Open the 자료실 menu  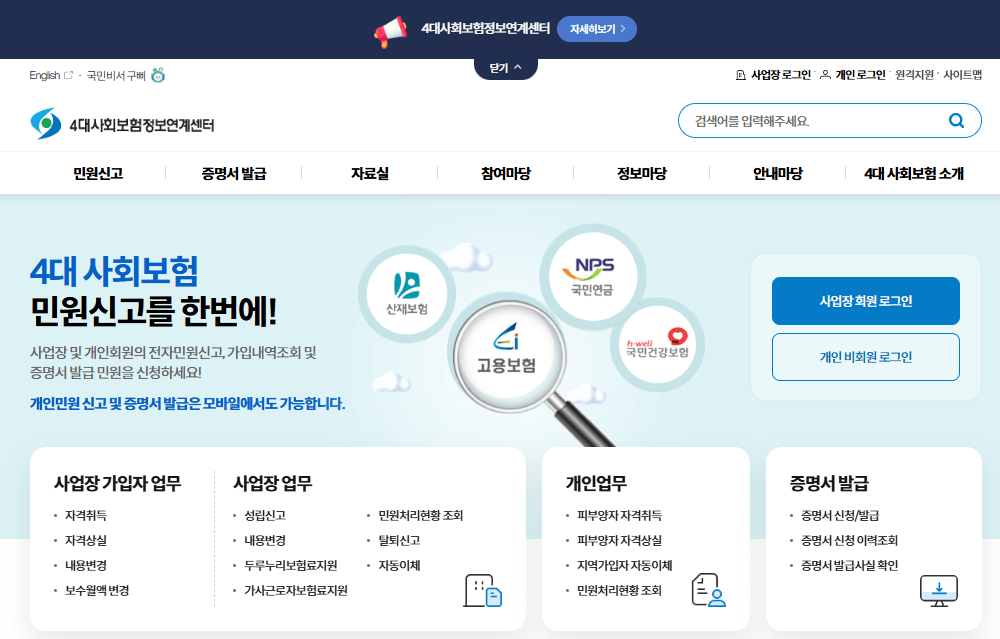tap(370, 173)
